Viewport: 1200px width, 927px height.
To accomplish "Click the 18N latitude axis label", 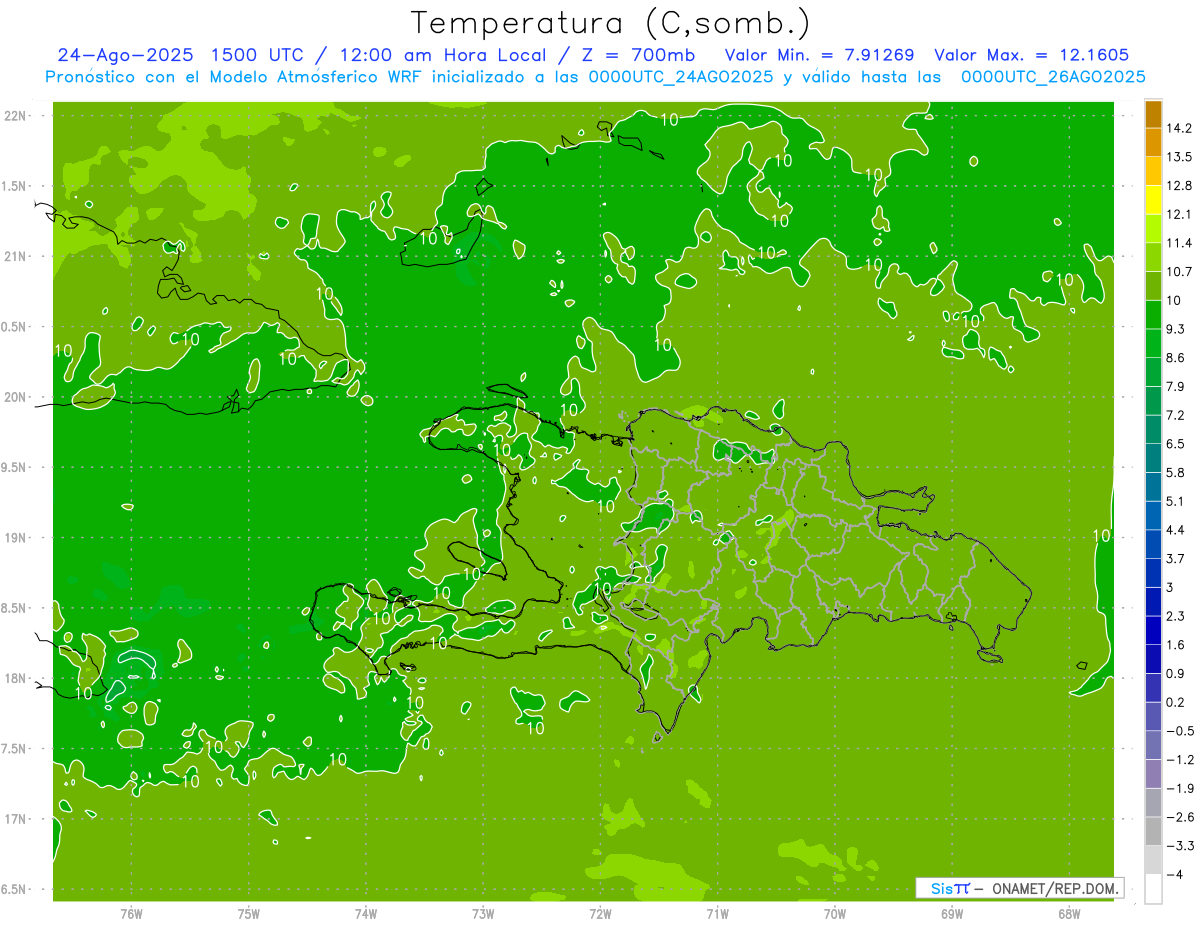I will [16, 678].
